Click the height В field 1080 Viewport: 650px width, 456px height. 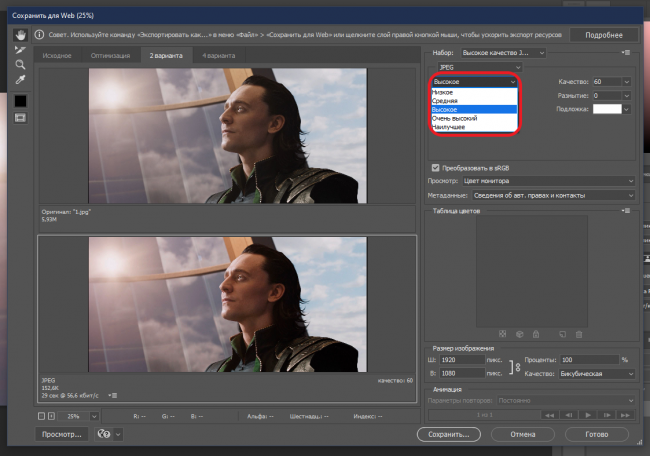[x=462, y=374]
